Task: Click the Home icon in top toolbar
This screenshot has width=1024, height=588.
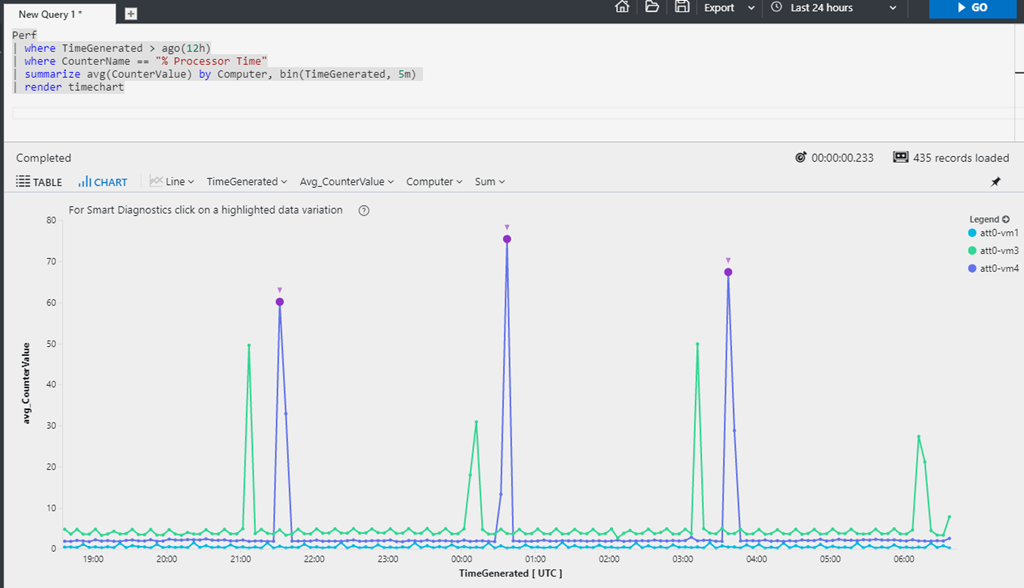Action: [x=622, y=7]
